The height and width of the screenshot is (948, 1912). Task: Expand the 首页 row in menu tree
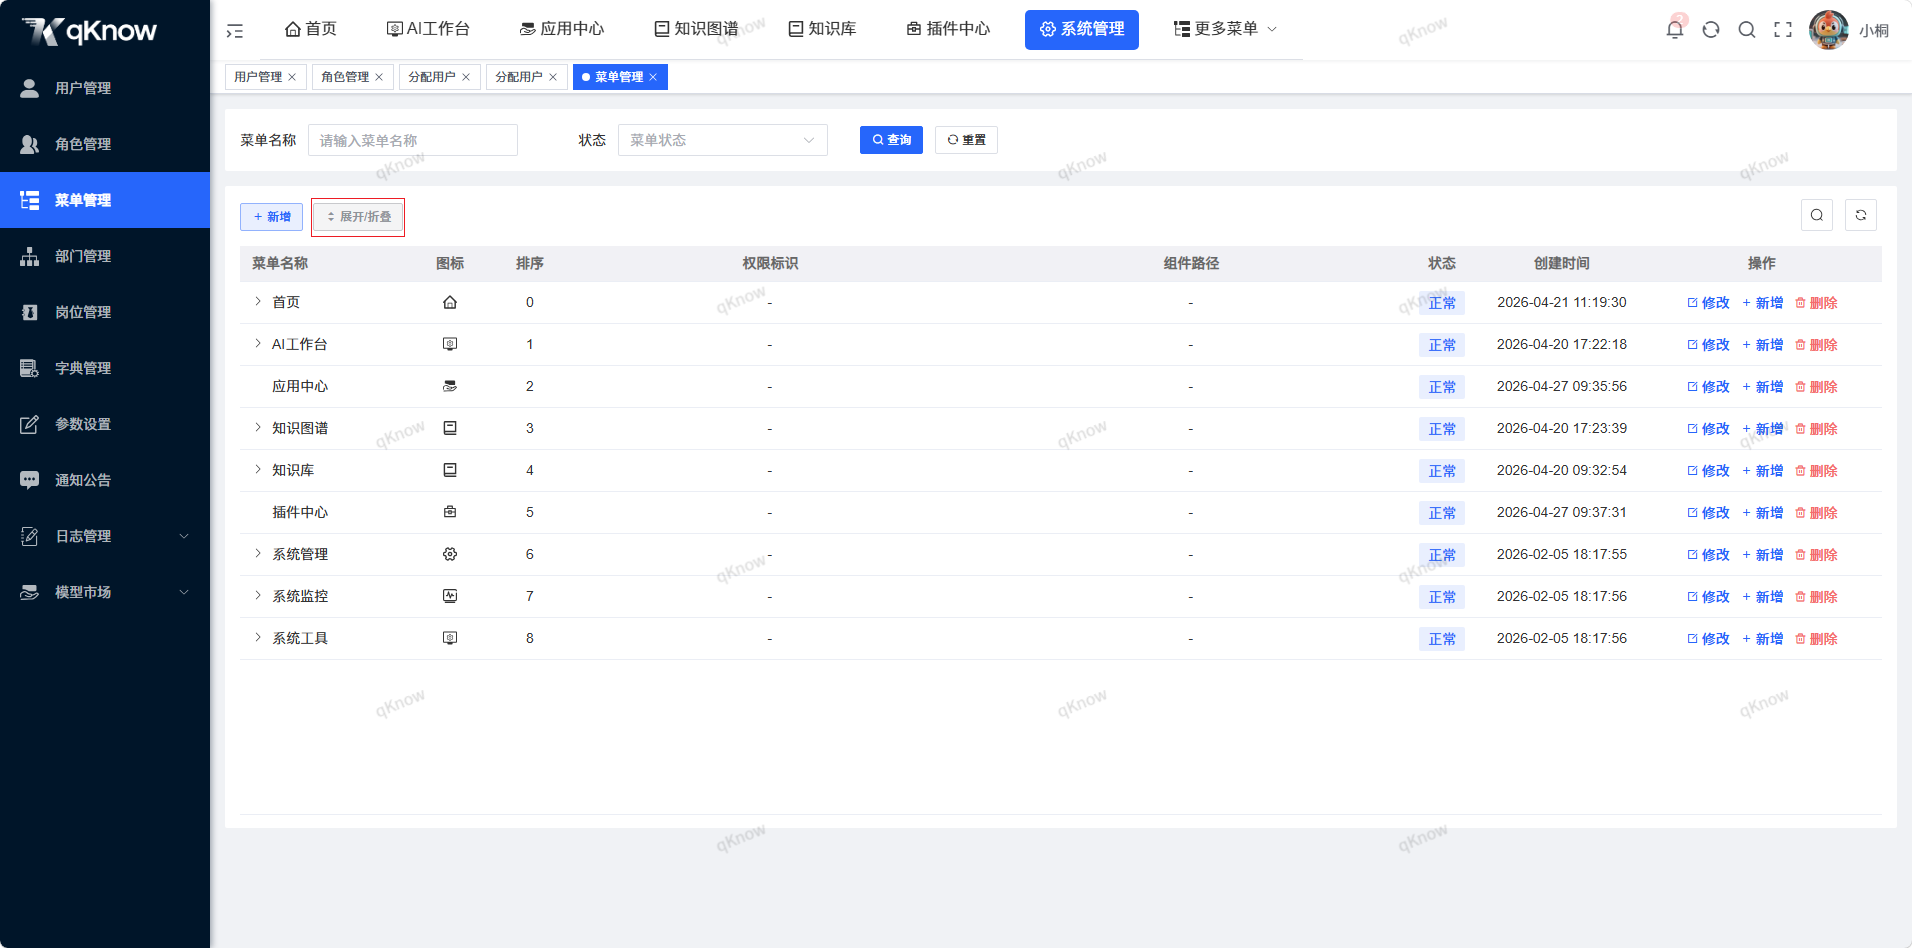[x=258, y=301]
